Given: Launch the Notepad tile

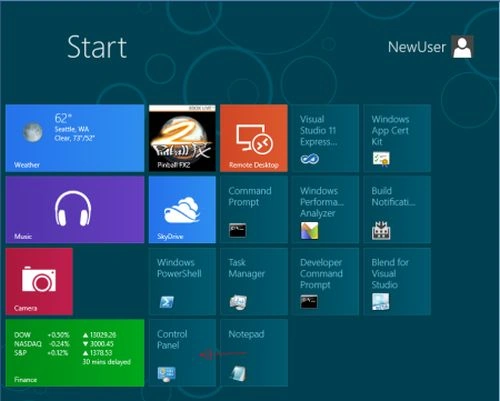Looking at the screenshot, I should tap(254, 353).
